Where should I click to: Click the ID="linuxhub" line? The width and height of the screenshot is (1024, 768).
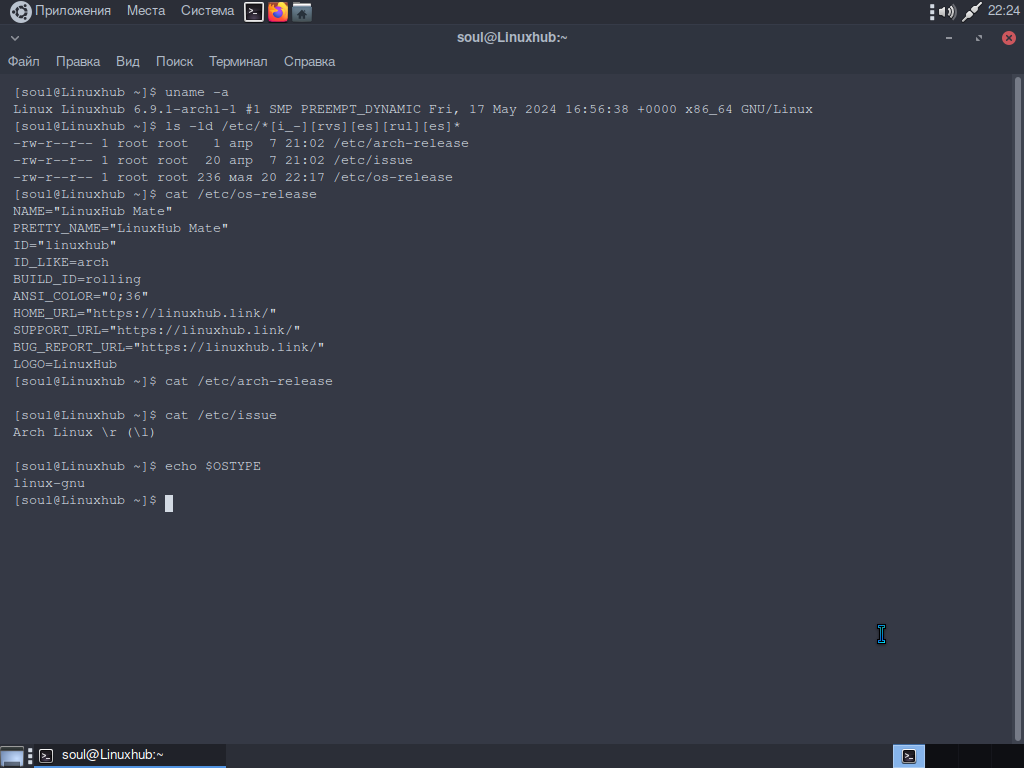click(65, 245)
